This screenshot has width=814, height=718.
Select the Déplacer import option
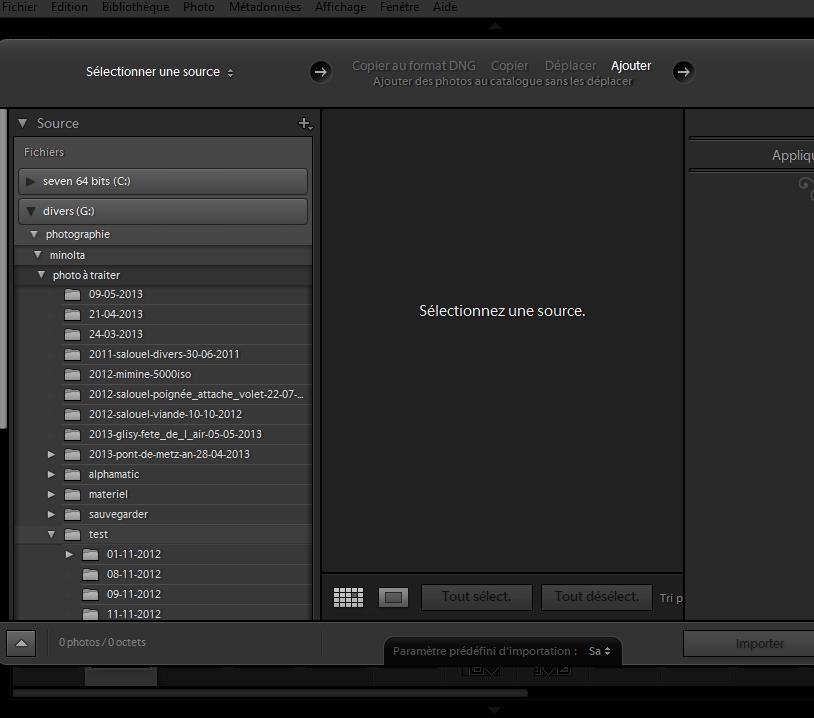pos(571,66)
